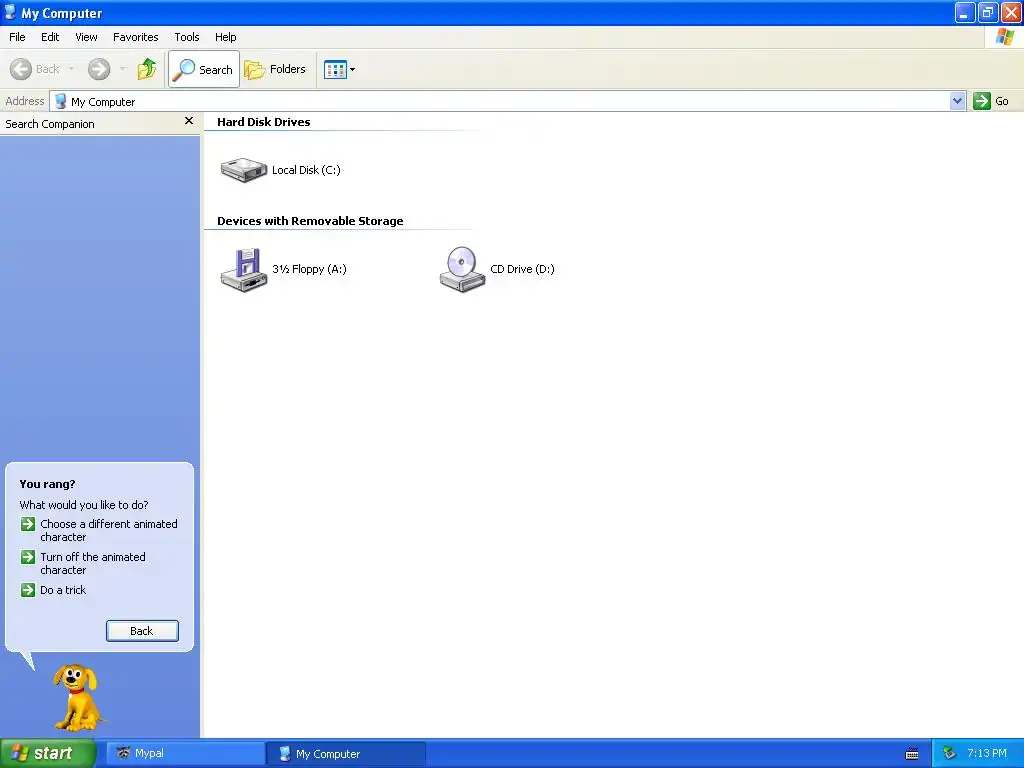
Task: Click the keyboard icon in taskbar
Action: pyautogui.click(x=912, y=754)
